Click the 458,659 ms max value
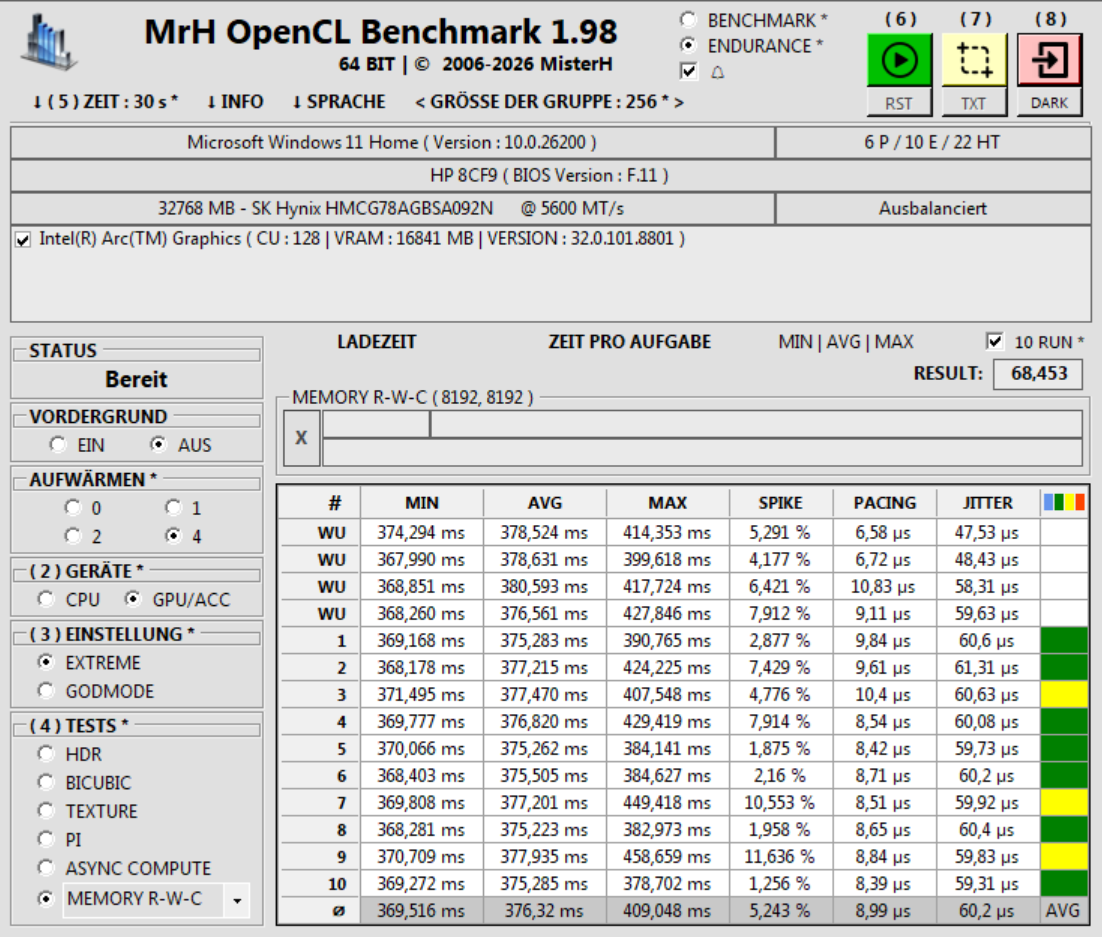1102x937 pixels. click(667, 856)
